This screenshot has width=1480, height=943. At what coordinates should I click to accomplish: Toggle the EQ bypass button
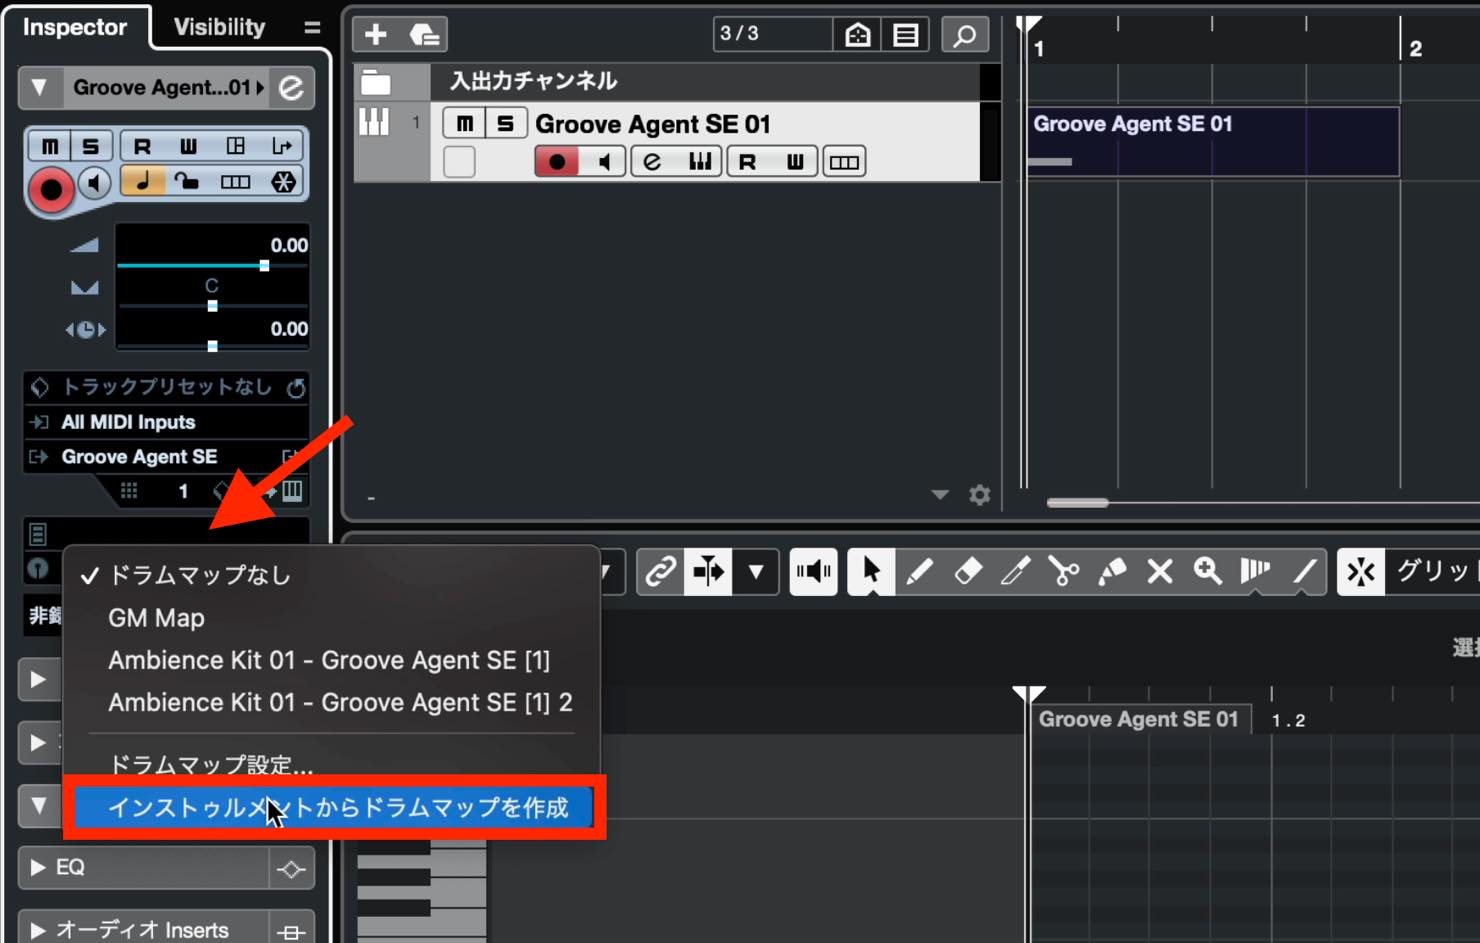point(291,869)
